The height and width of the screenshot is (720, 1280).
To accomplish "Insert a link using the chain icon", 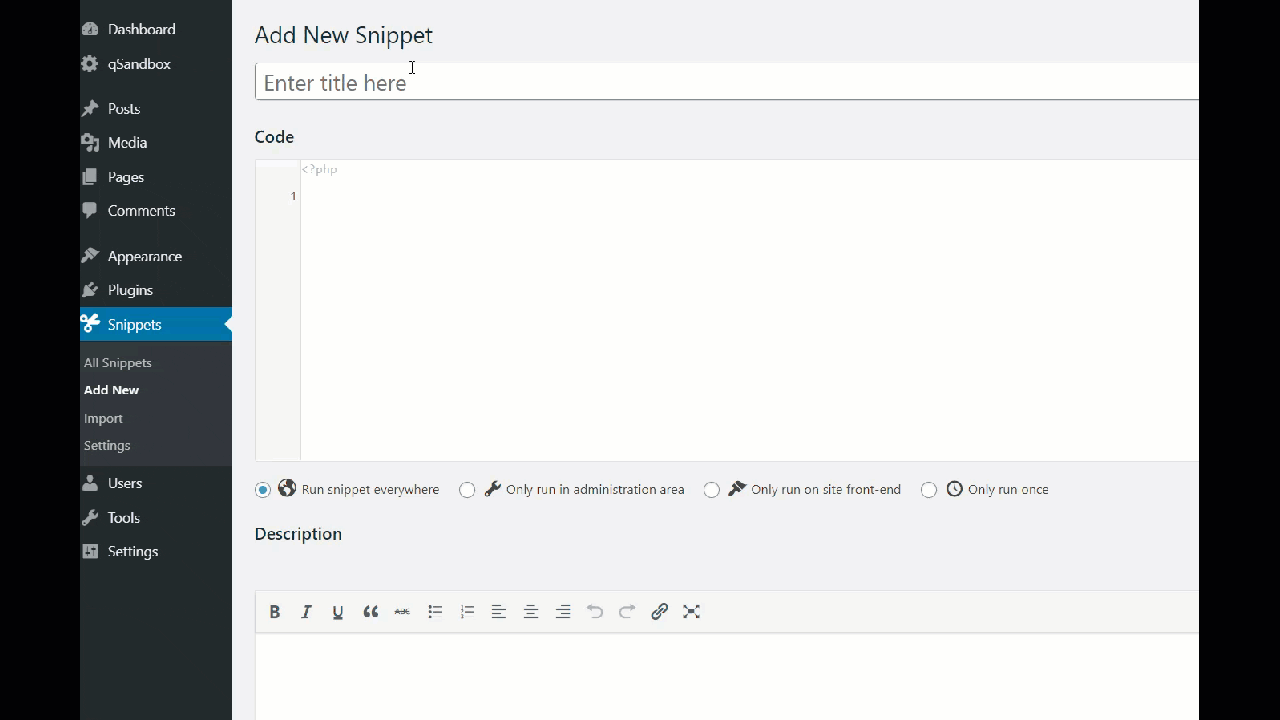I will click(659, 611).
